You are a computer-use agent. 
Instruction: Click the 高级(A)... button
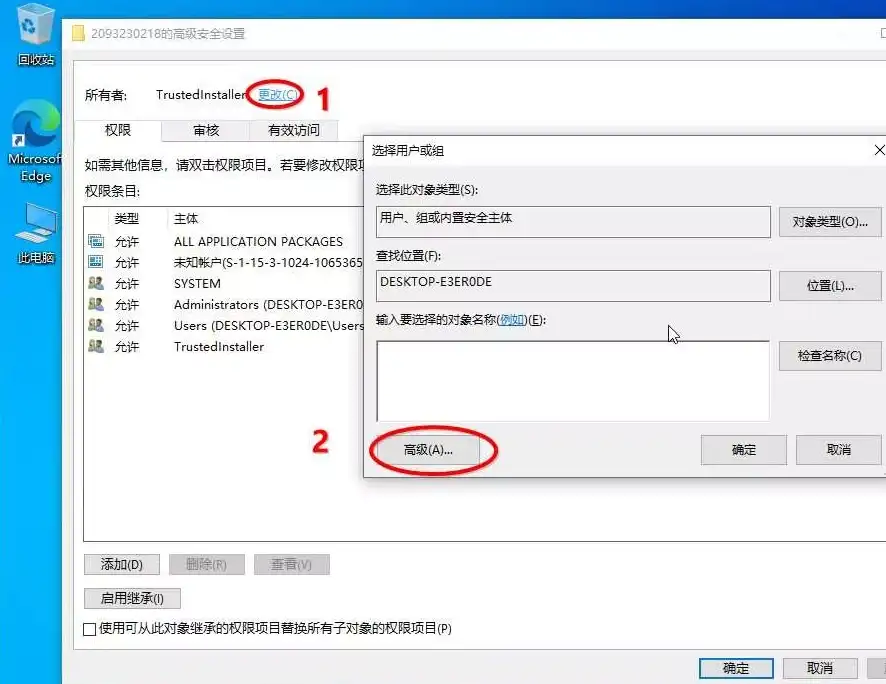click(428, 450)
